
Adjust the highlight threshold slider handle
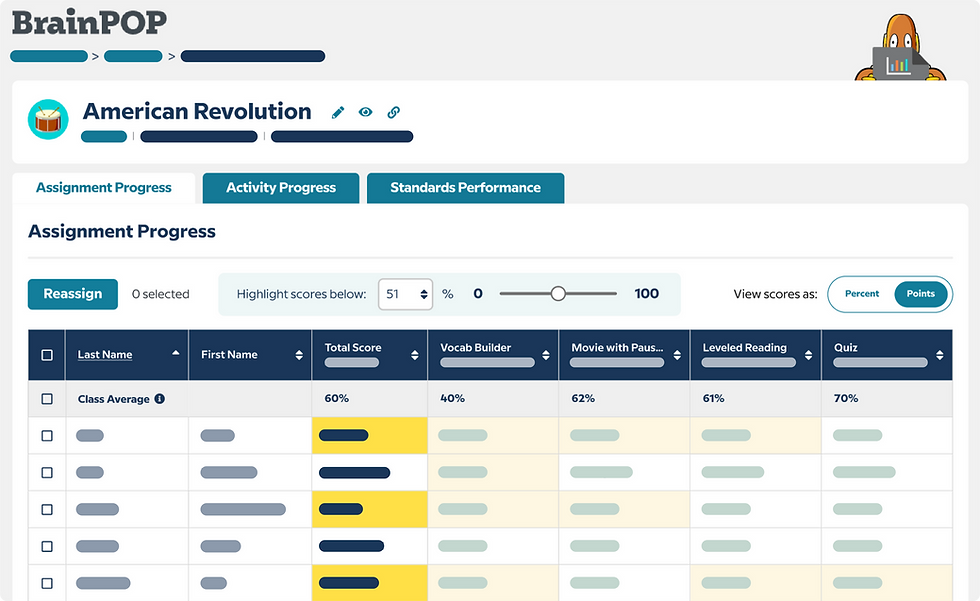coord(558,294)
